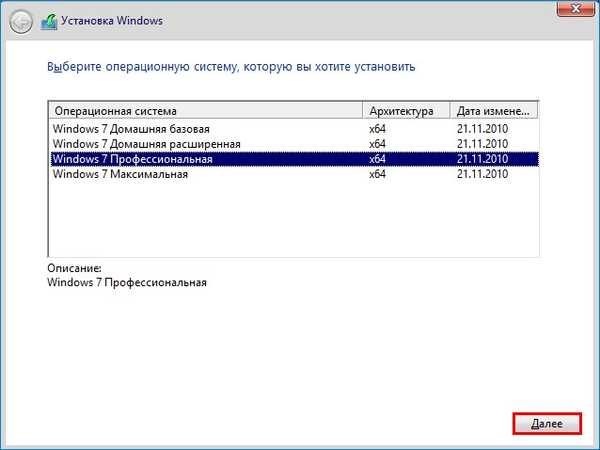Click date 21.11.2010 in Максимальная row
Image resolution: width=600 pixels, height=450 pixels.
(482, 174)
